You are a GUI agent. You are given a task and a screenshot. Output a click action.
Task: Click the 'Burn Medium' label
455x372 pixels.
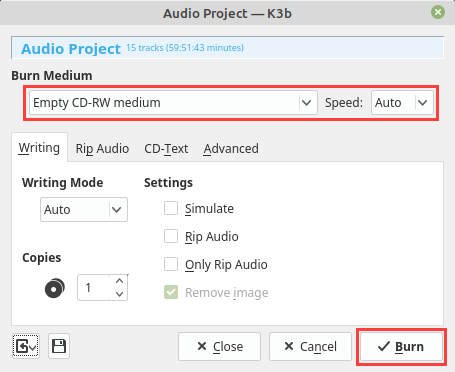[x=52, y=76]
